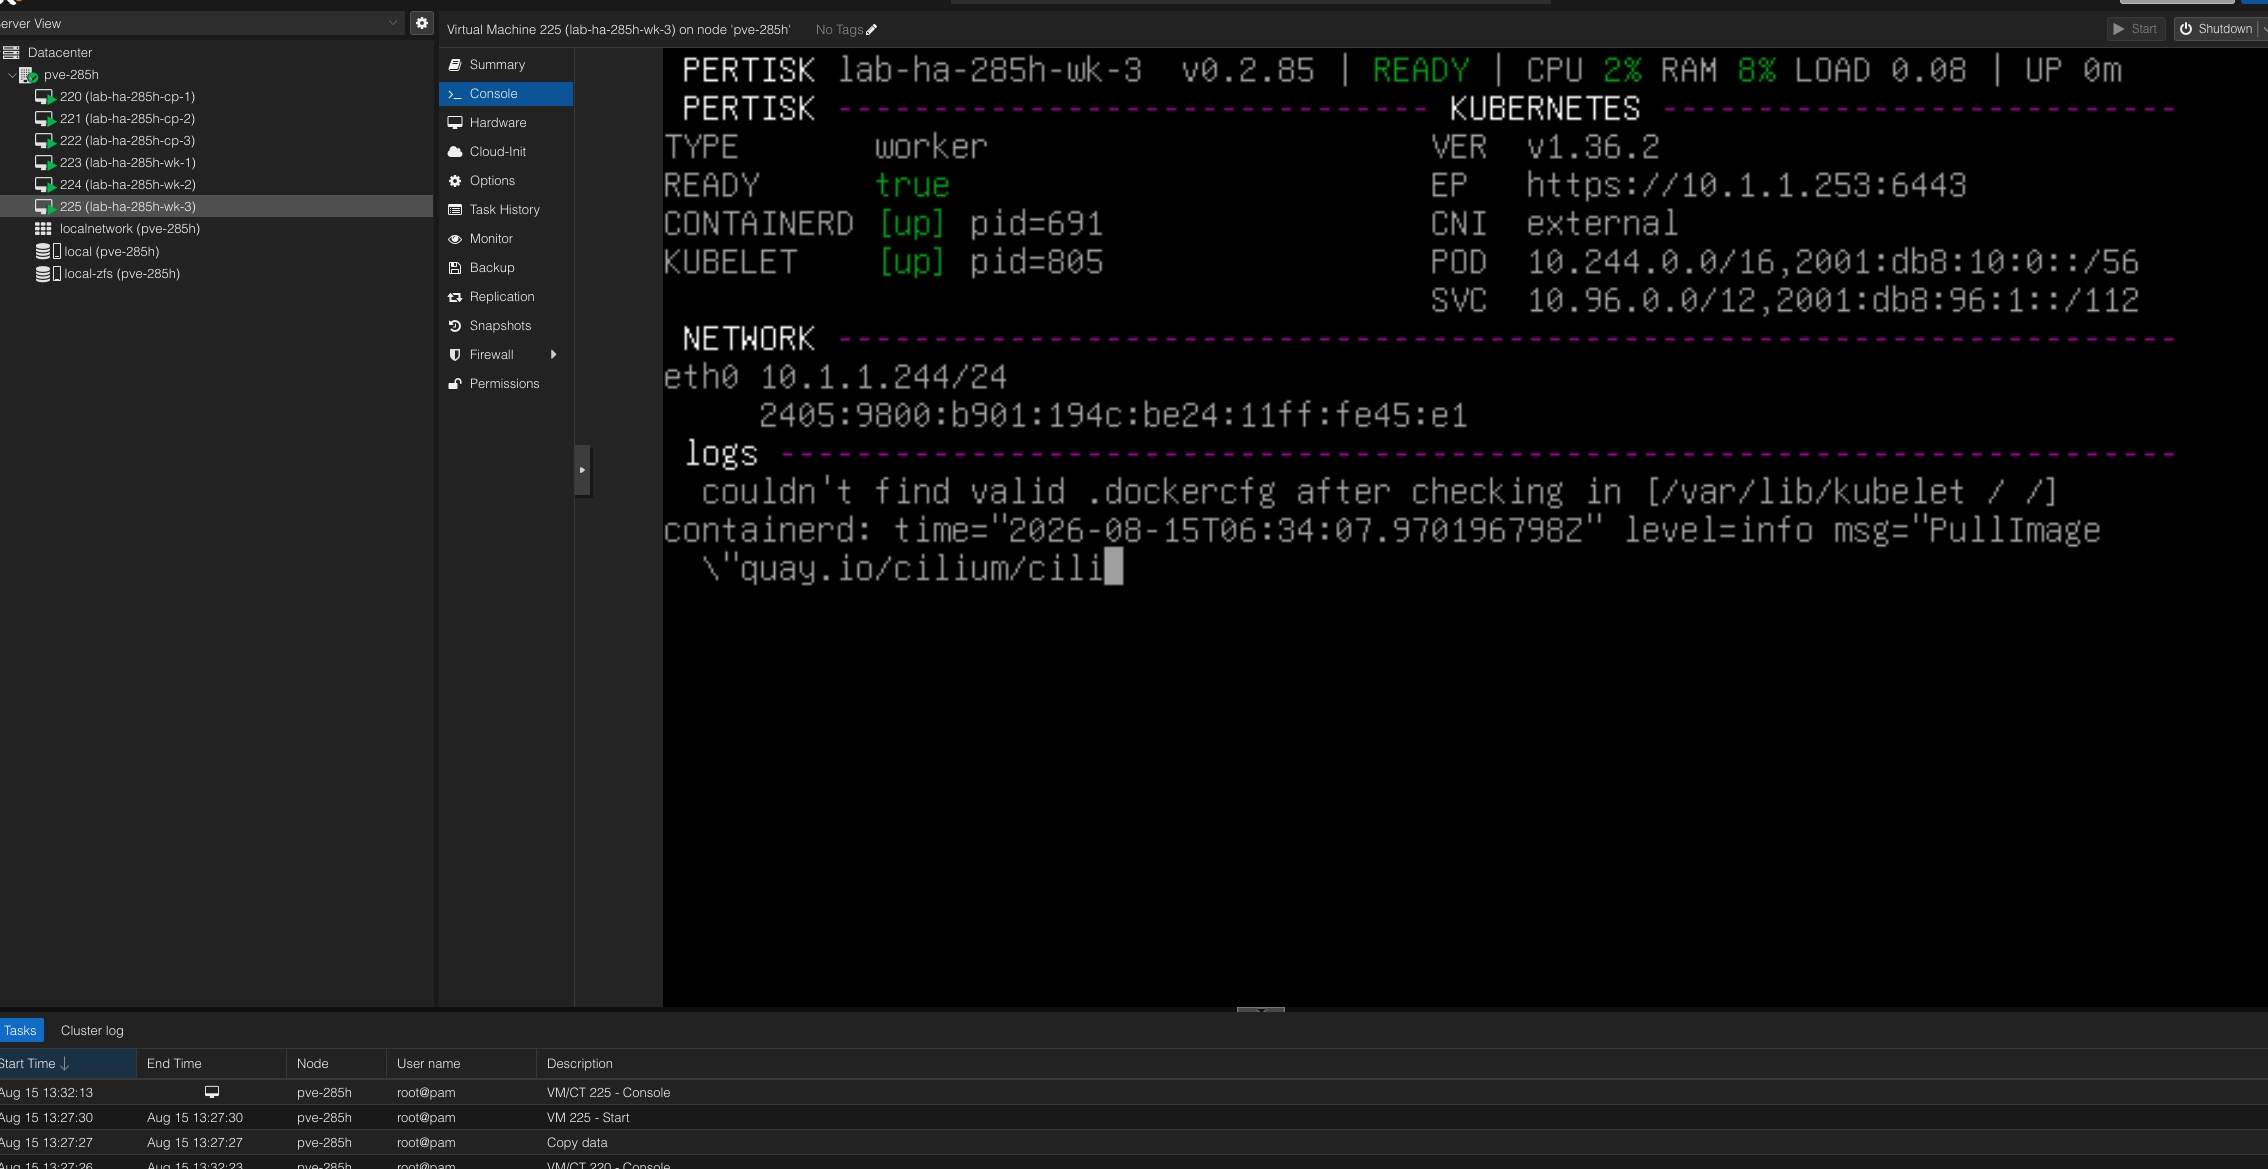Open the Console panel
The width and height of the screenshot is (2268, 1169).
pos(506,93)
